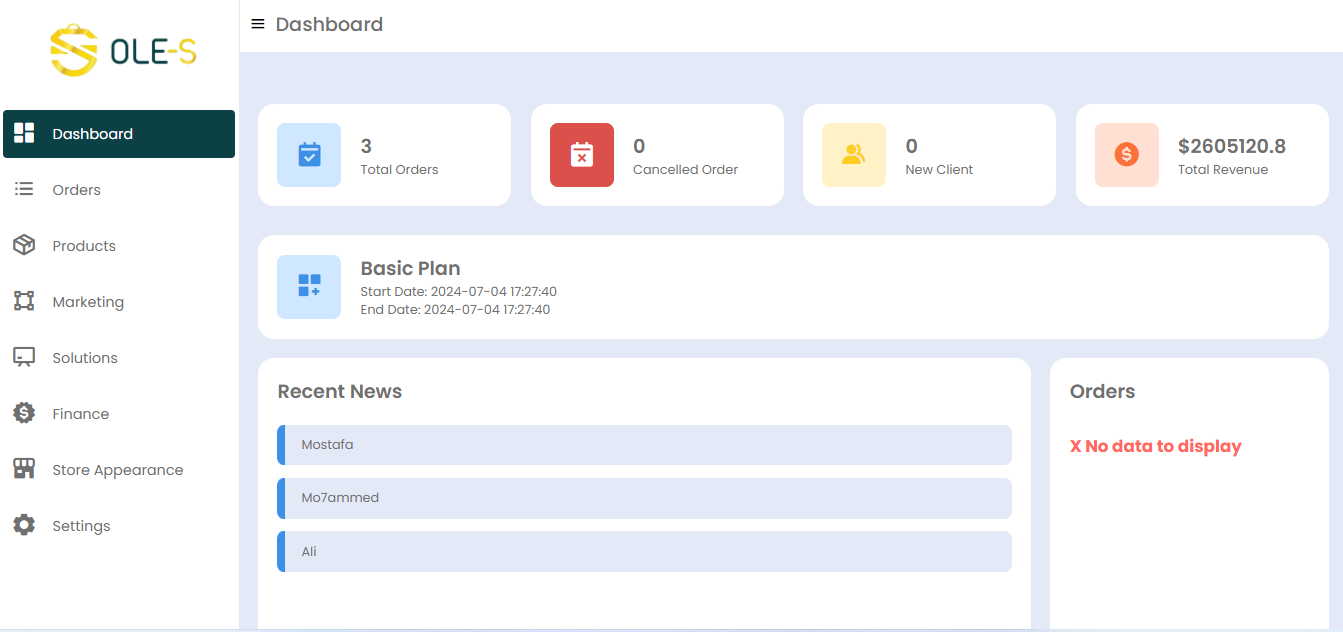The width and height of the screenshot is (1343, 632).
Task: Go to the Solutions menu entry
Action: pyautogui.click(x=85, y=358)
